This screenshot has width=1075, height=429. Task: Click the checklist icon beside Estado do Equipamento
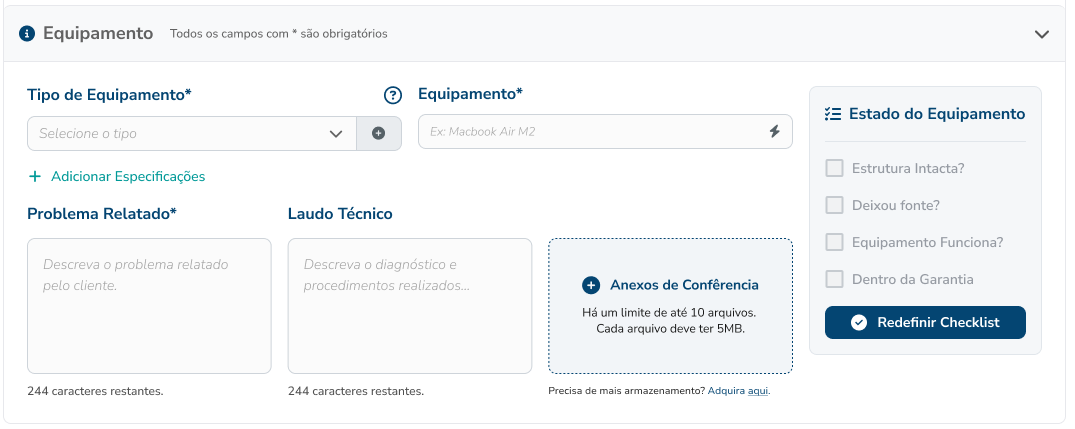click(x=833, y=114)
